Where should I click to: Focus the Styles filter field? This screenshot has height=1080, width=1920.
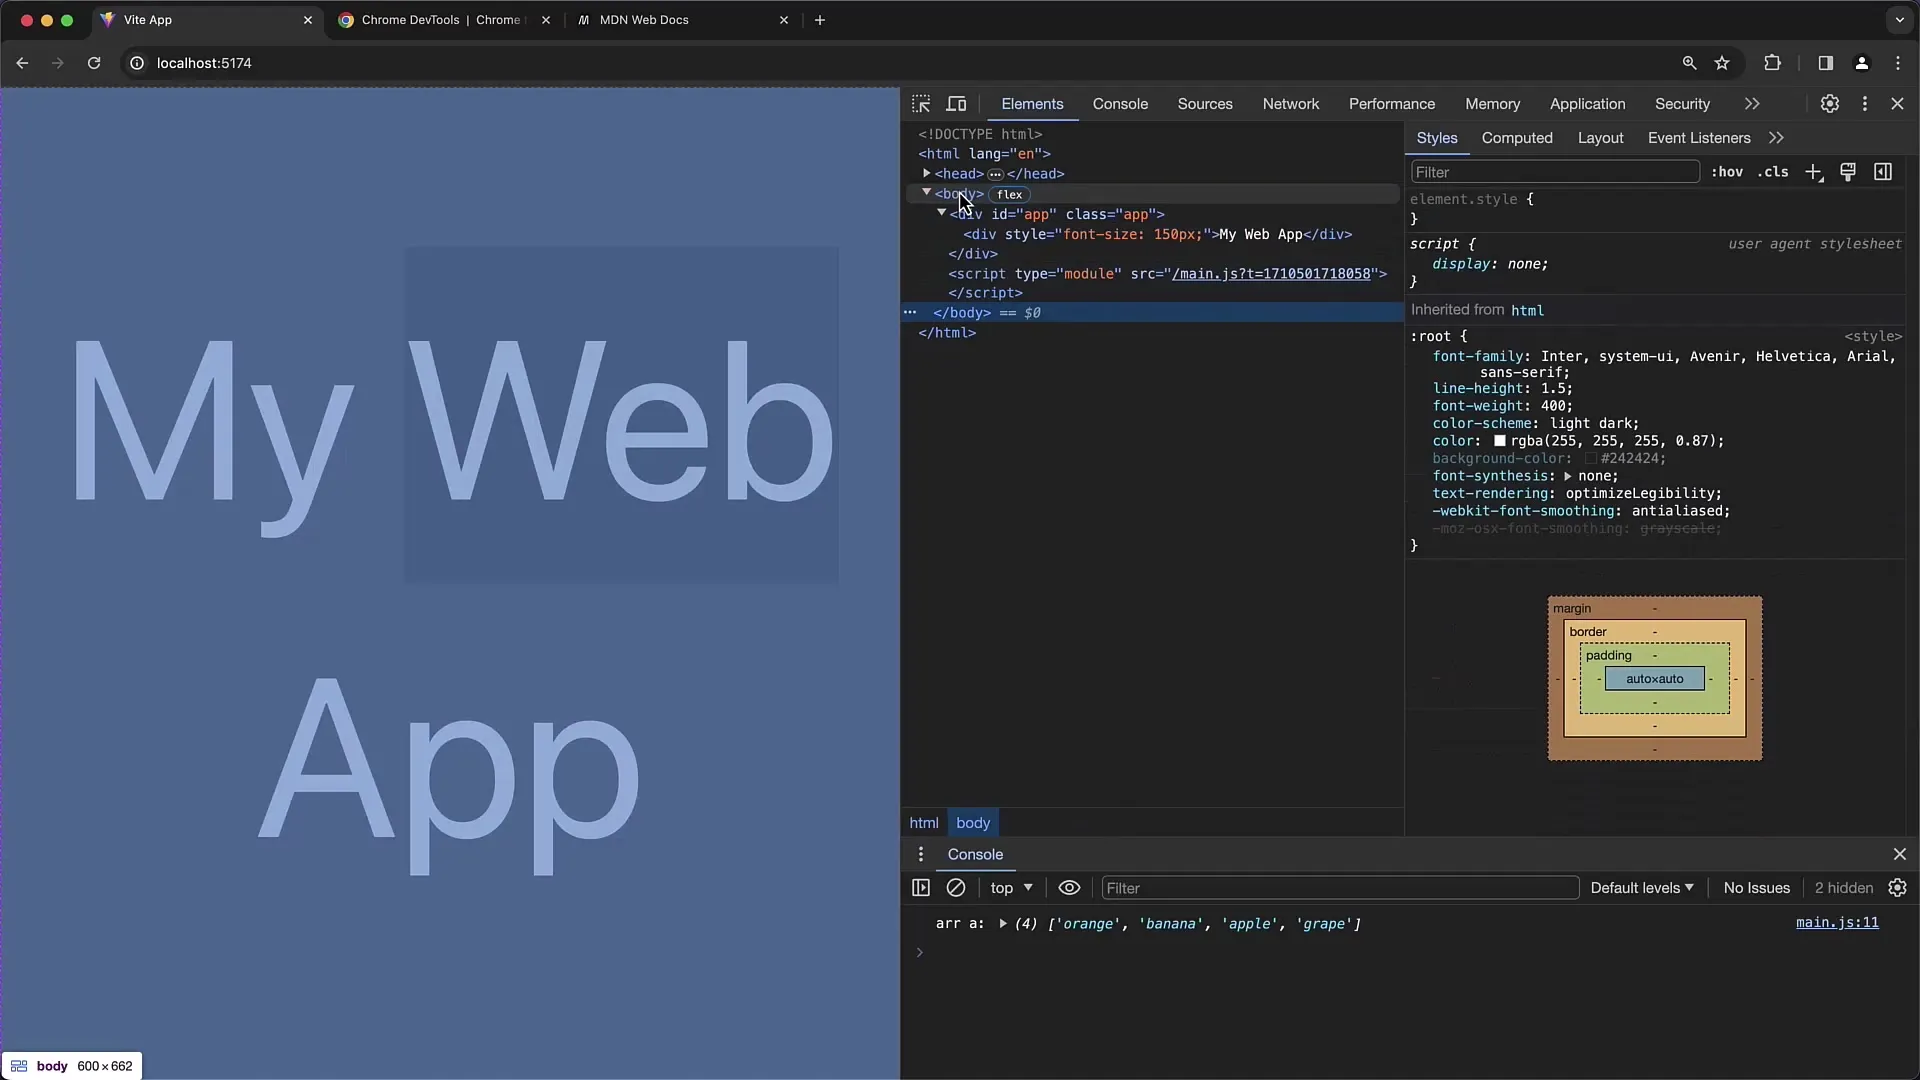[x=1555, y=172]
